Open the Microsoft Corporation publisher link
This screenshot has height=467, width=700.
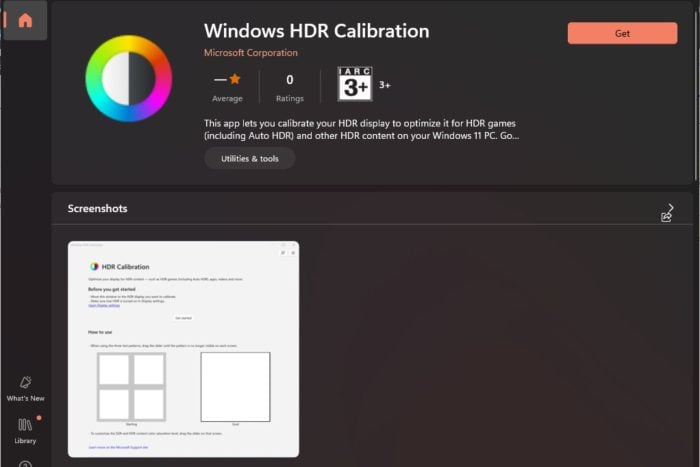250,53
